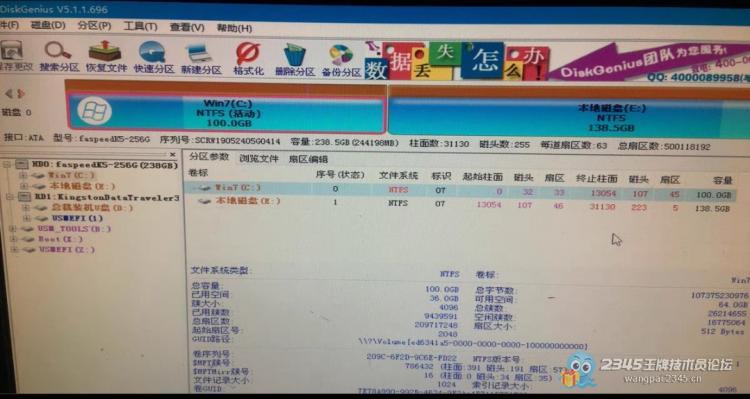Expand the USB_TOOLS tree node
Image resolution: width=750 pixels, height=399 pixels.
(13, 229)
